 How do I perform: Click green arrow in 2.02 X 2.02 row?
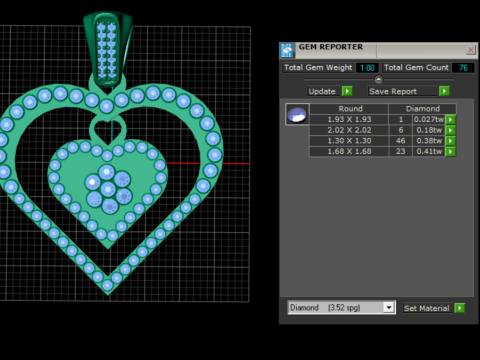[451, 130]
